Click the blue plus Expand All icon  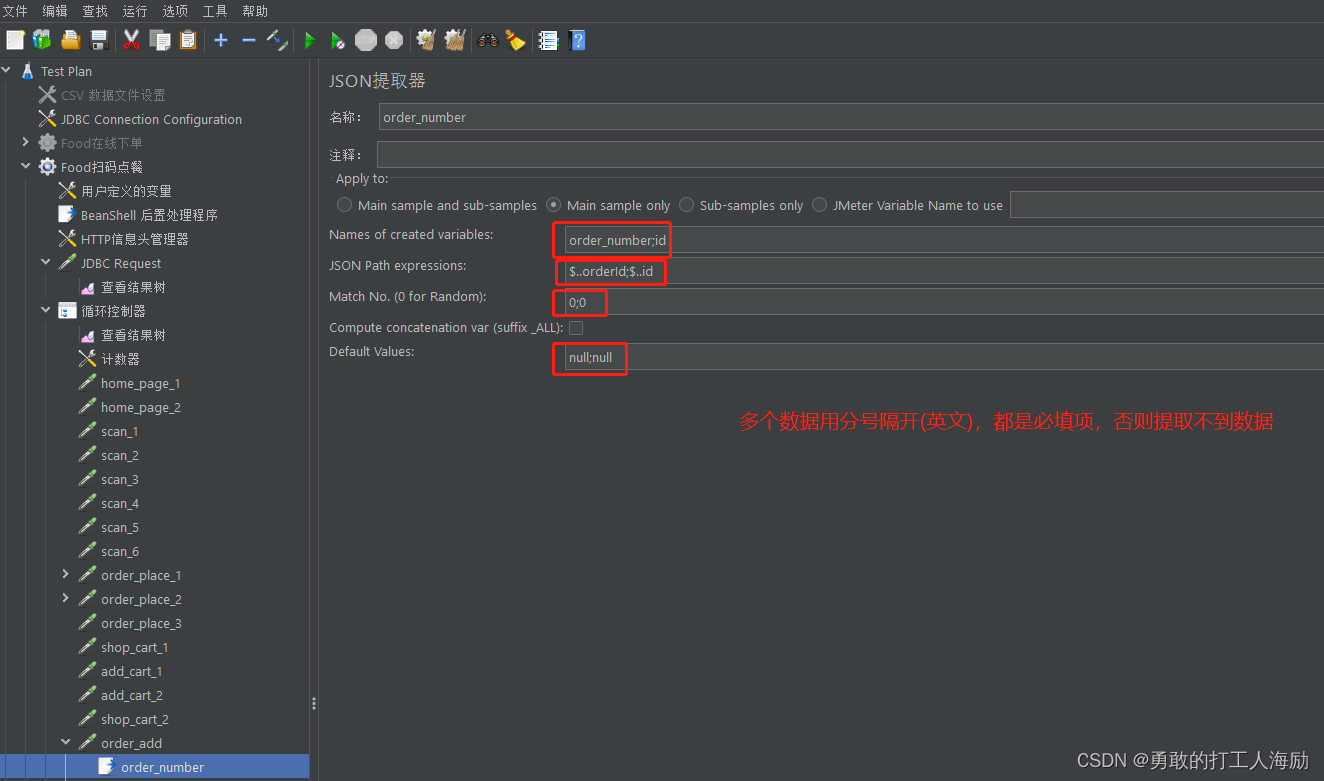coord(221,40)
